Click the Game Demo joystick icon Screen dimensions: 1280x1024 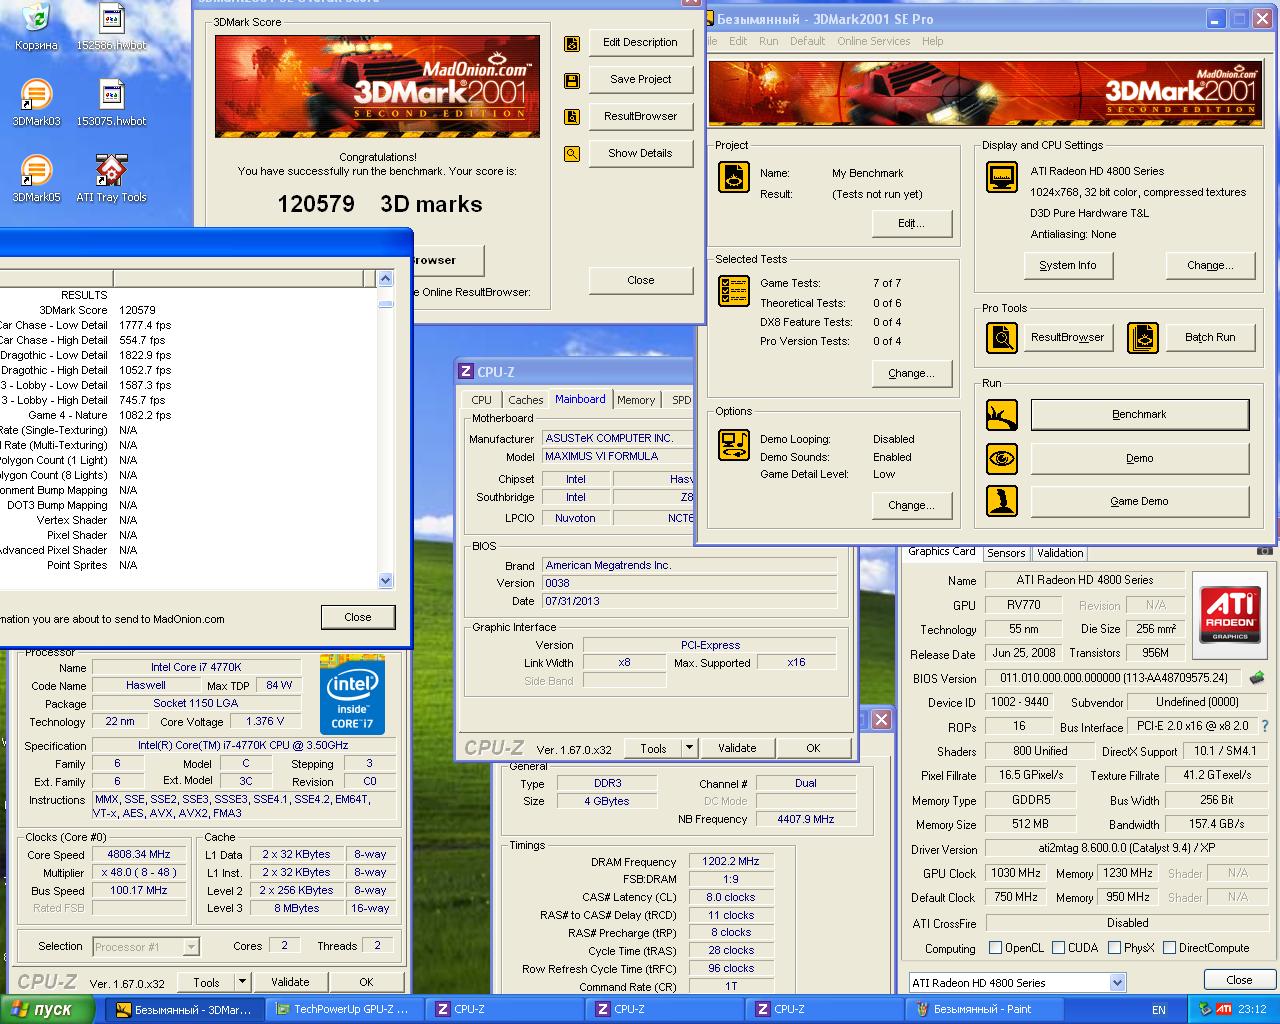[1002, 501]
